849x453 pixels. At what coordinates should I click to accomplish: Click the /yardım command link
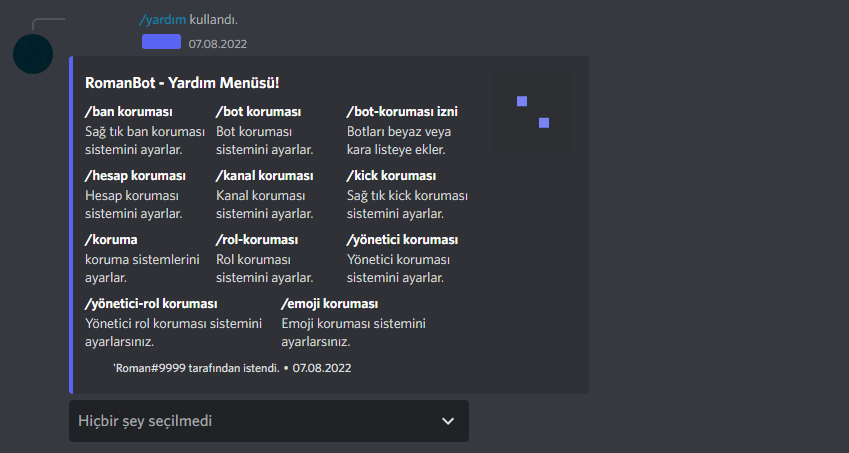pyautogui.click(x=162, y=20)
